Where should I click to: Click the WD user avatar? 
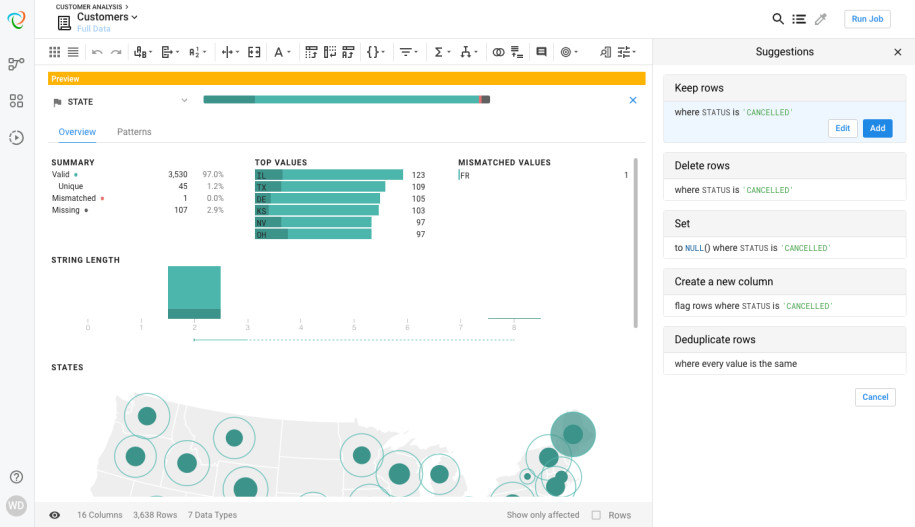[16, 505]
